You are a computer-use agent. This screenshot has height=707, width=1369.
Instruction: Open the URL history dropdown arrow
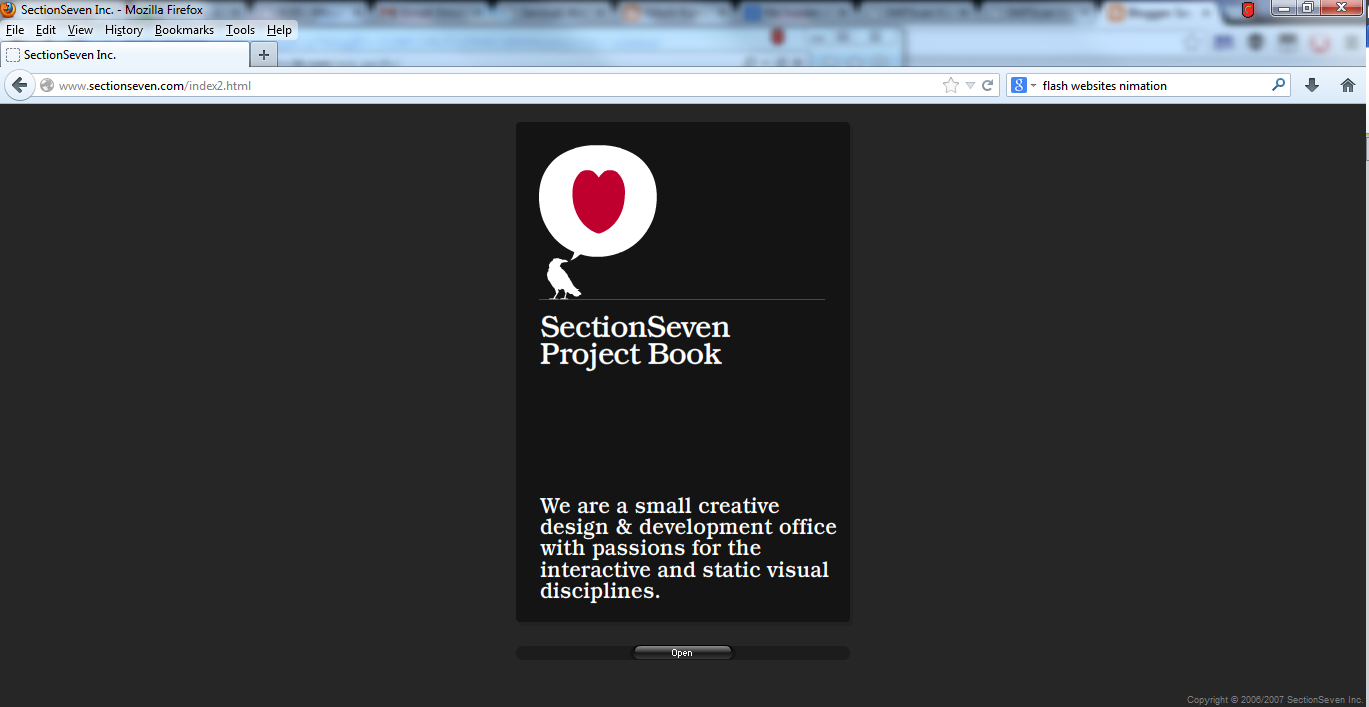970,85
